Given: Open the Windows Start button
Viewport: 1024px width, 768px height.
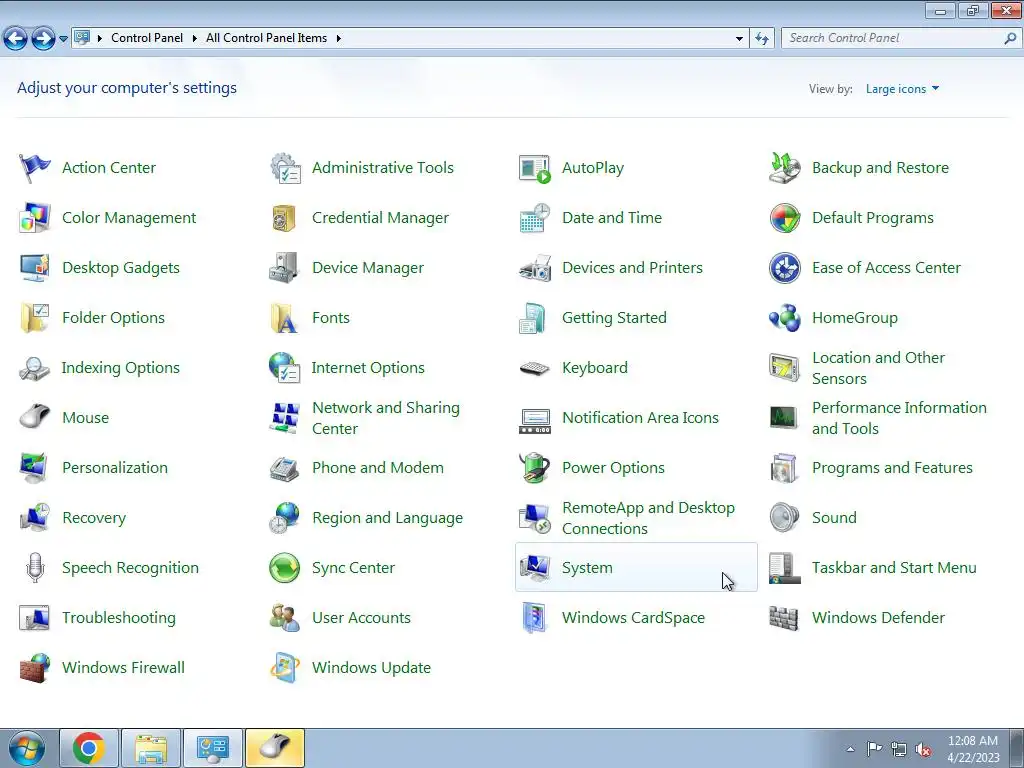Looking at the screenshot, I should [x=27, y=748].
